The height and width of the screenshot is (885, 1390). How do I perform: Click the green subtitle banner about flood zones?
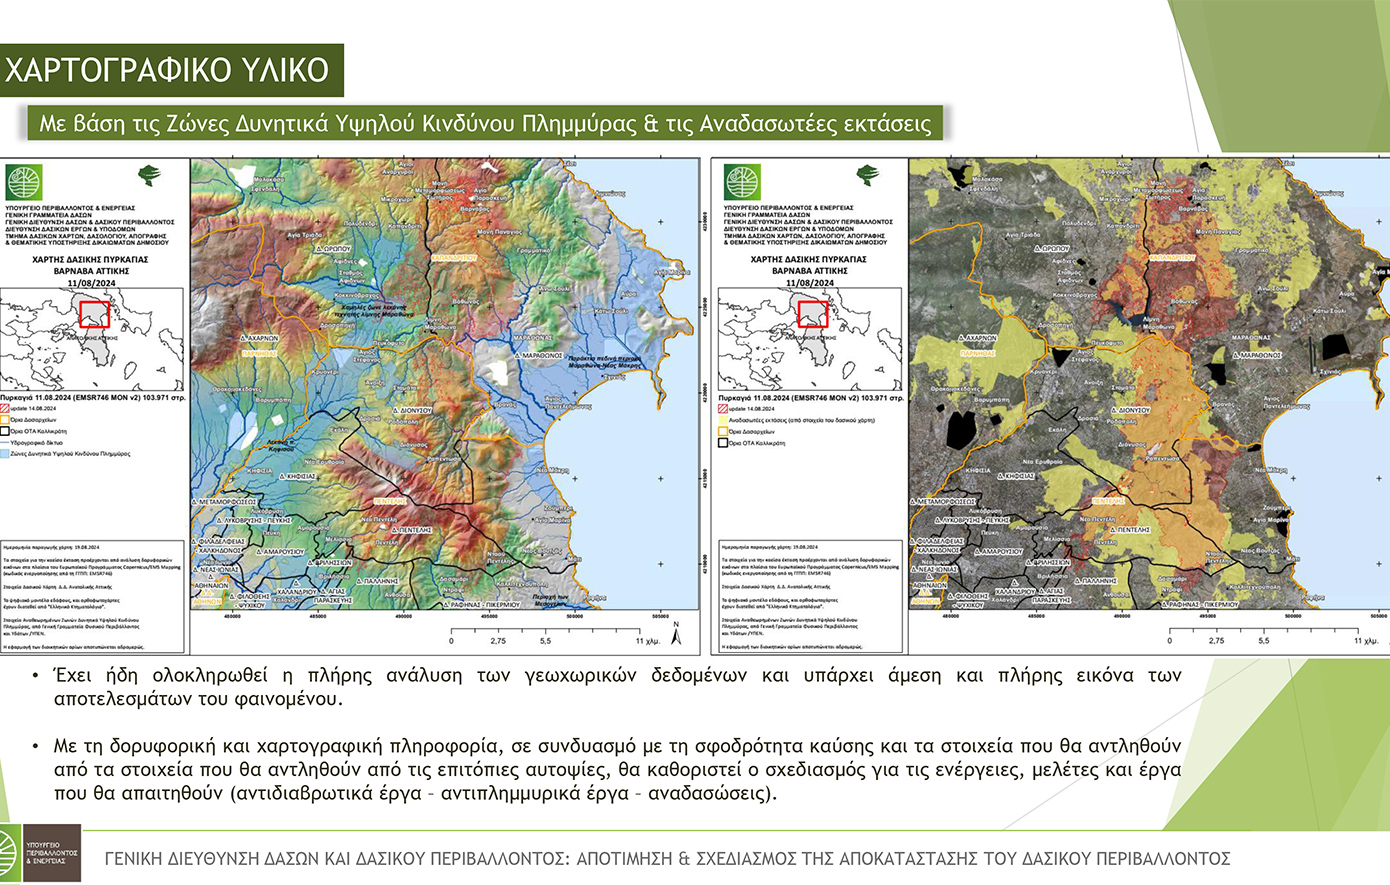click(x=484, y=123)
